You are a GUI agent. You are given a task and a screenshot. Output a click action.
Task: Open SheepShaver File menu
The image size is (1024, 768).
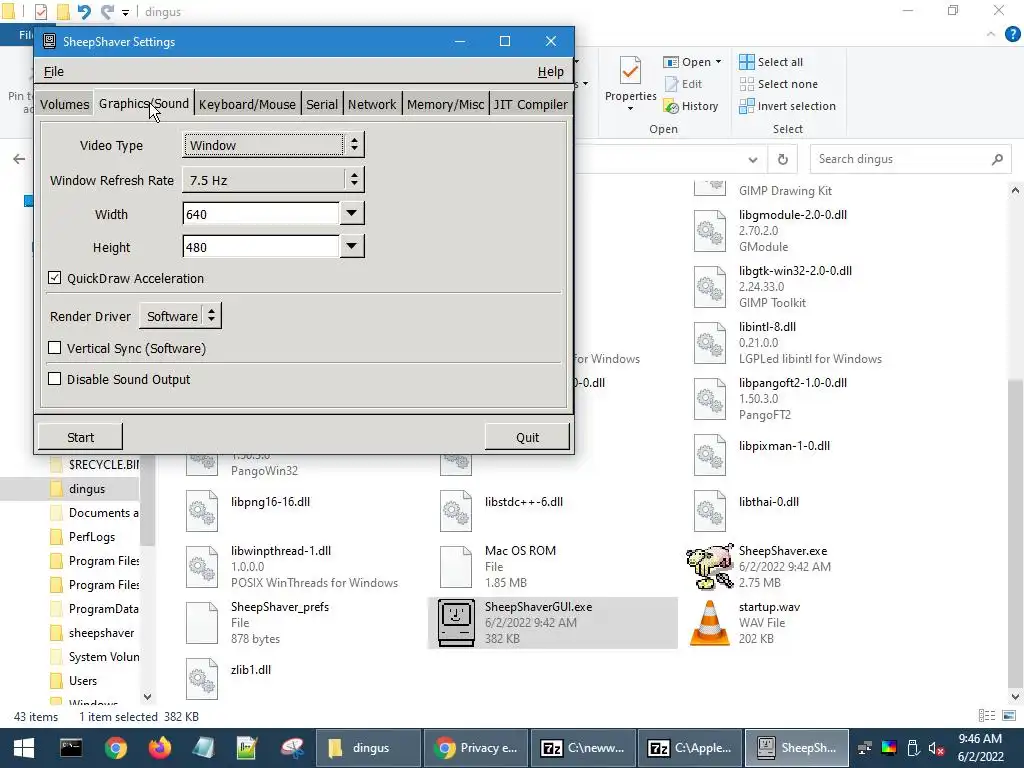click(x=54, y=72)
